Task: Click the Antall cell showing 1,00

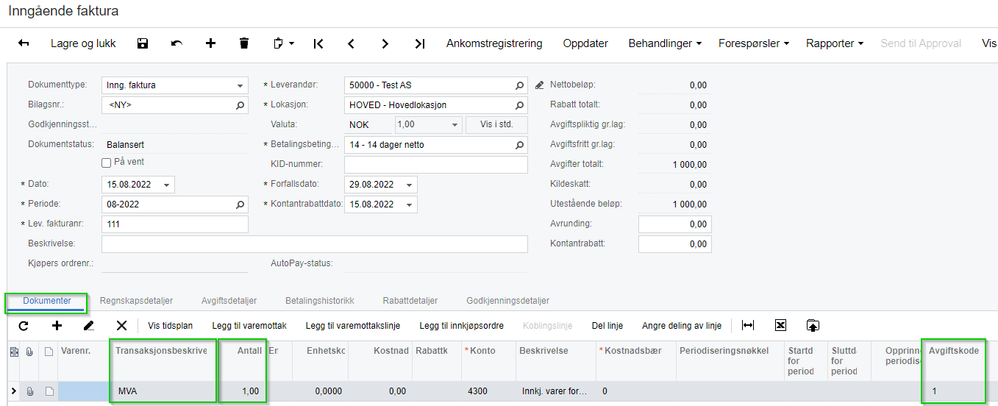Action: point(242,391)
